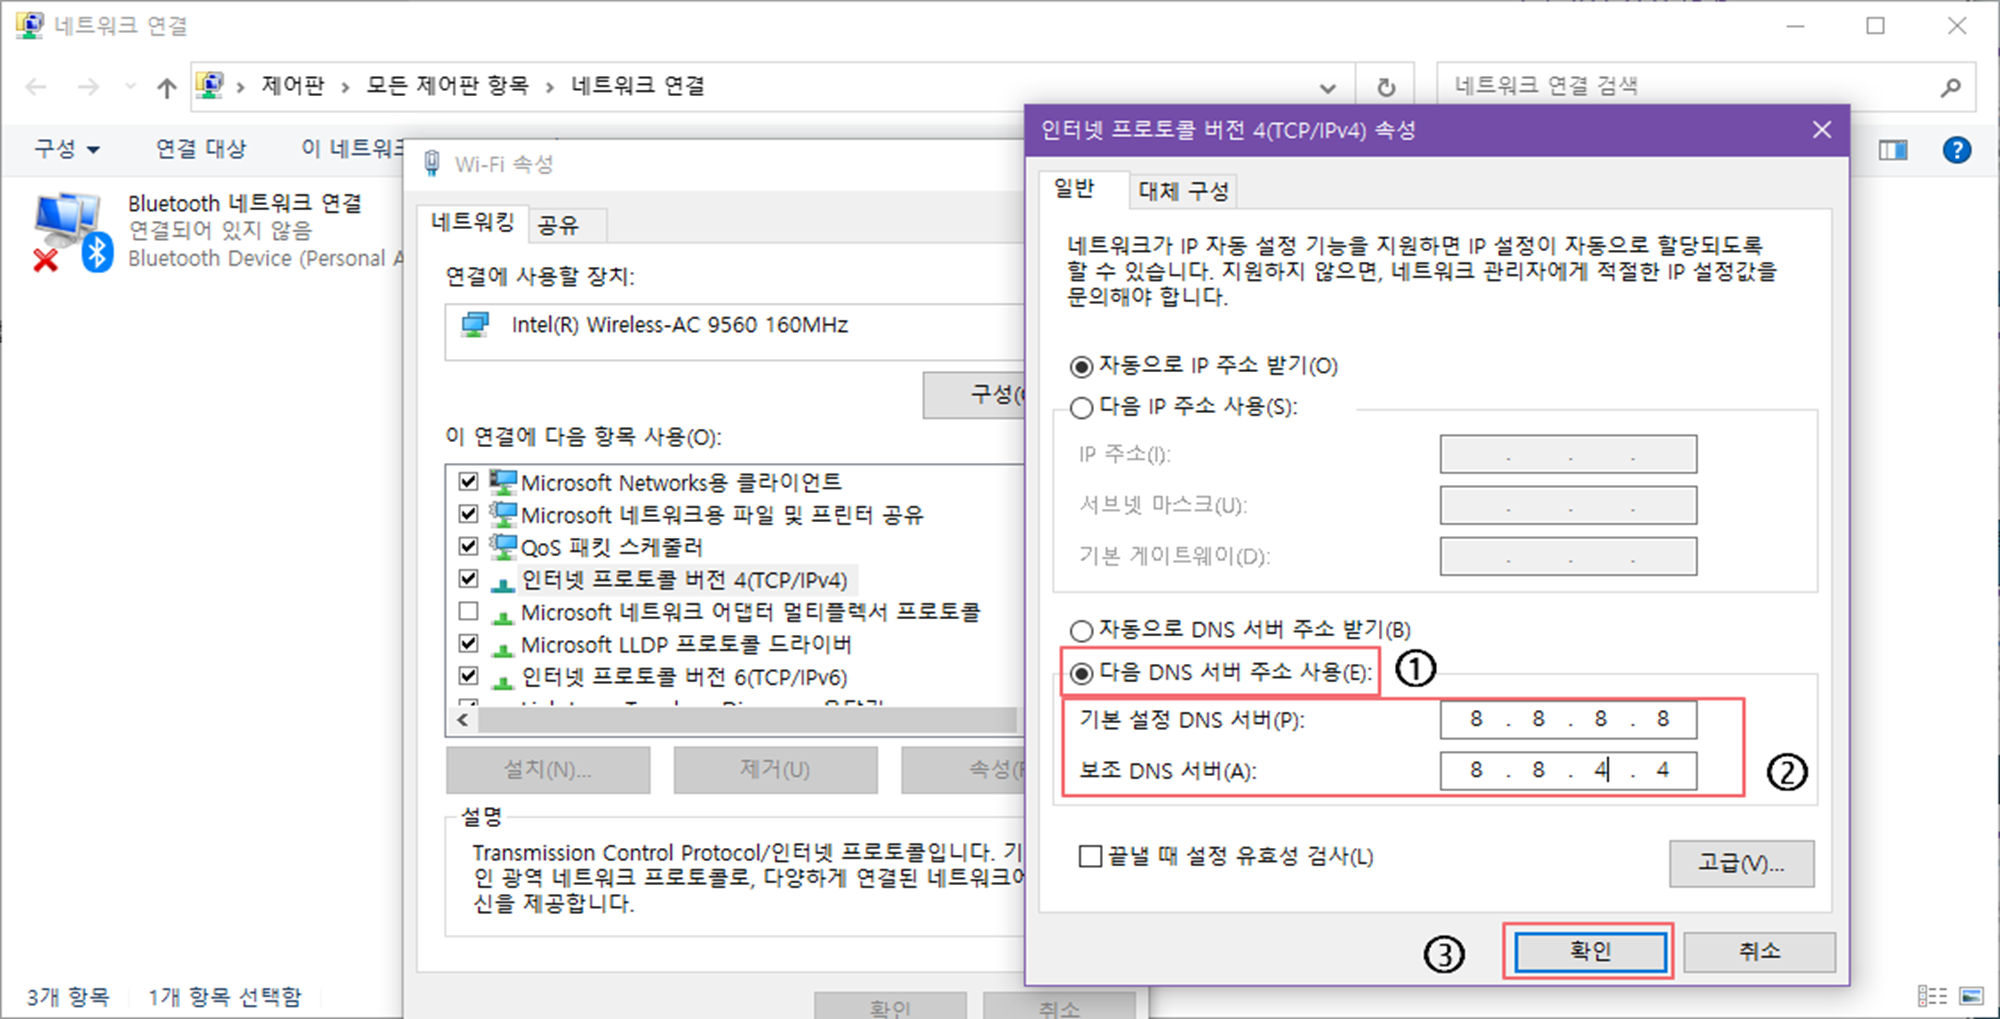Screen dimensions: 2000x1019
Task: Switch to the 공유 tab
Action: 558,225
